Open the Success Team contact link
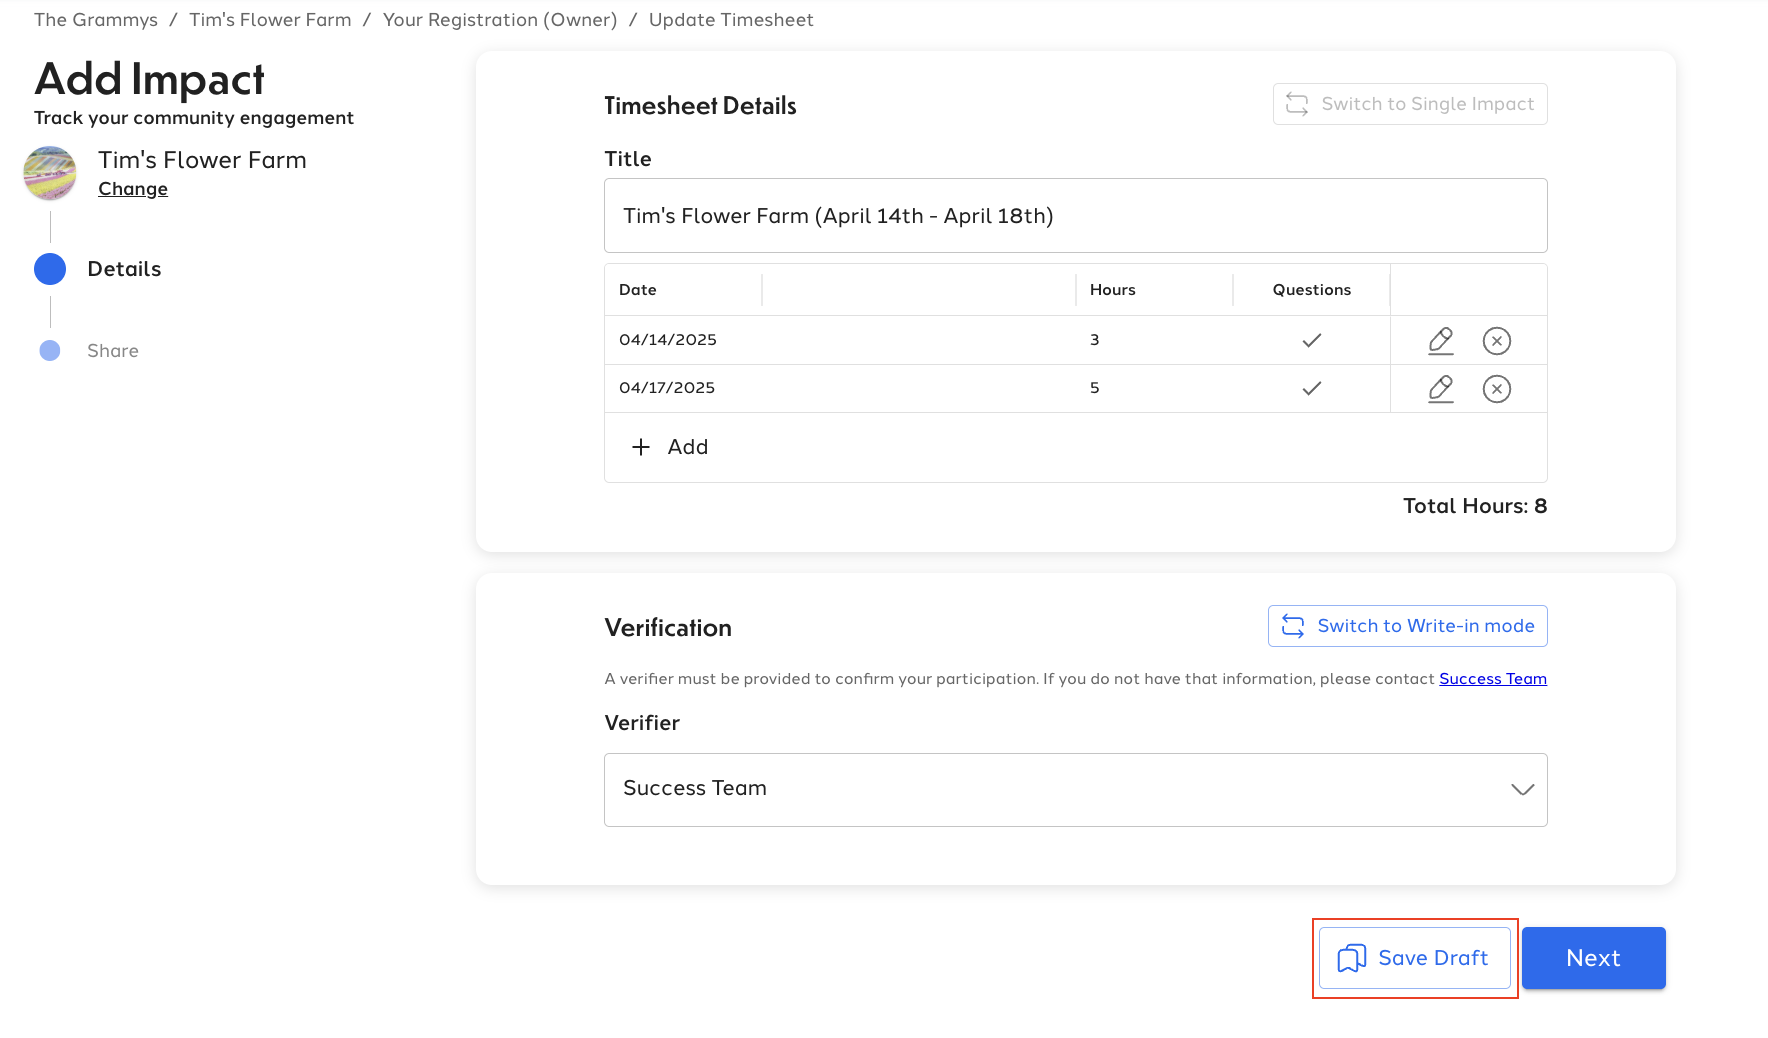This screenshot has width=1768, height=1038. tap(1493, 679)
